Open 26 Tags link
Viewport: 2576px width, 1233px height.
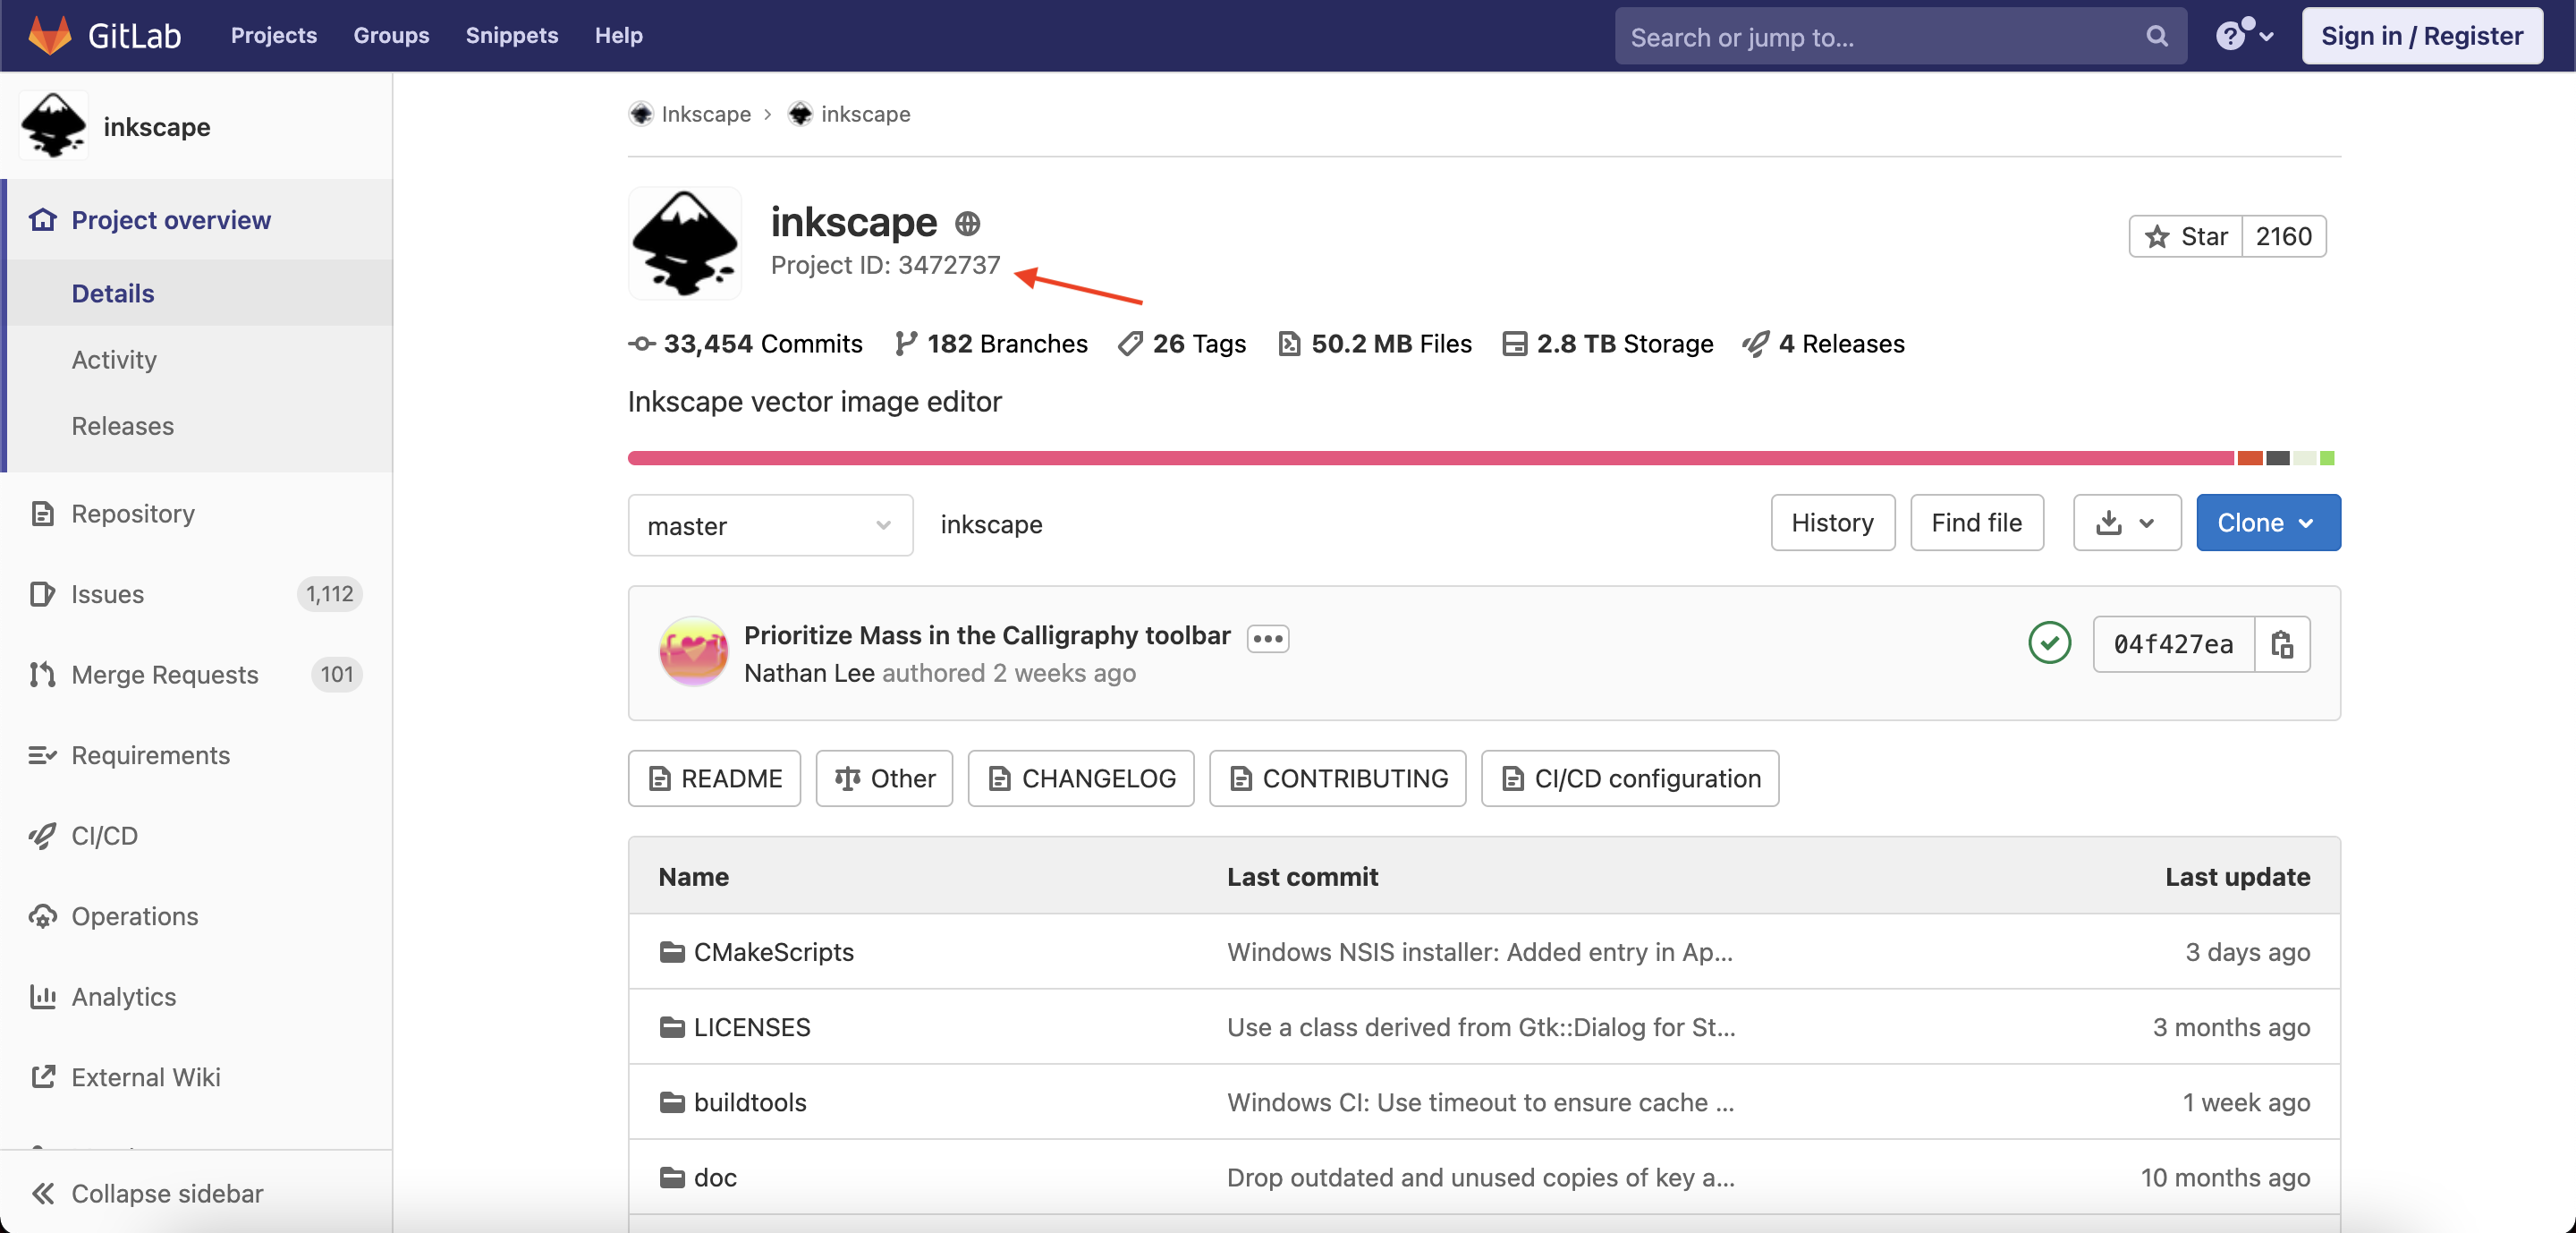pyautogui.click(x=1182, y=343)
